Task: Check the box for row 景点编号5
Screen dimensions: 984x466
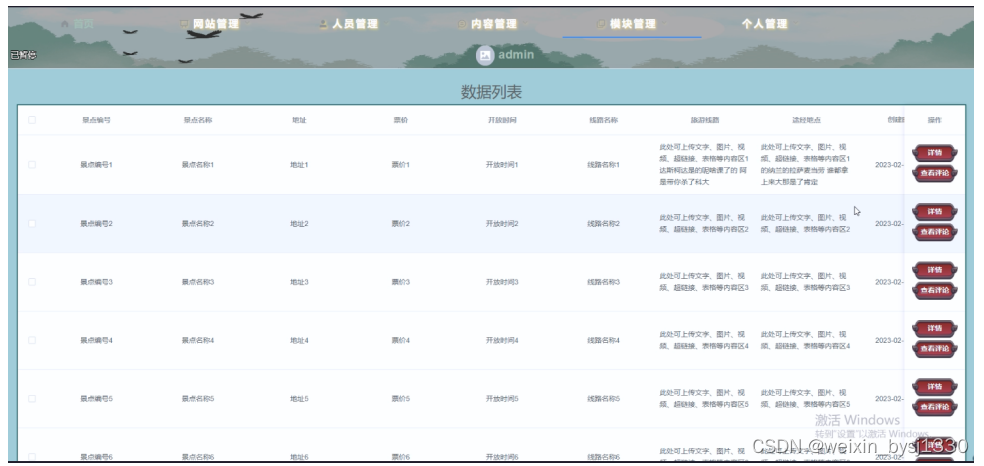Action: coord(32,398)
